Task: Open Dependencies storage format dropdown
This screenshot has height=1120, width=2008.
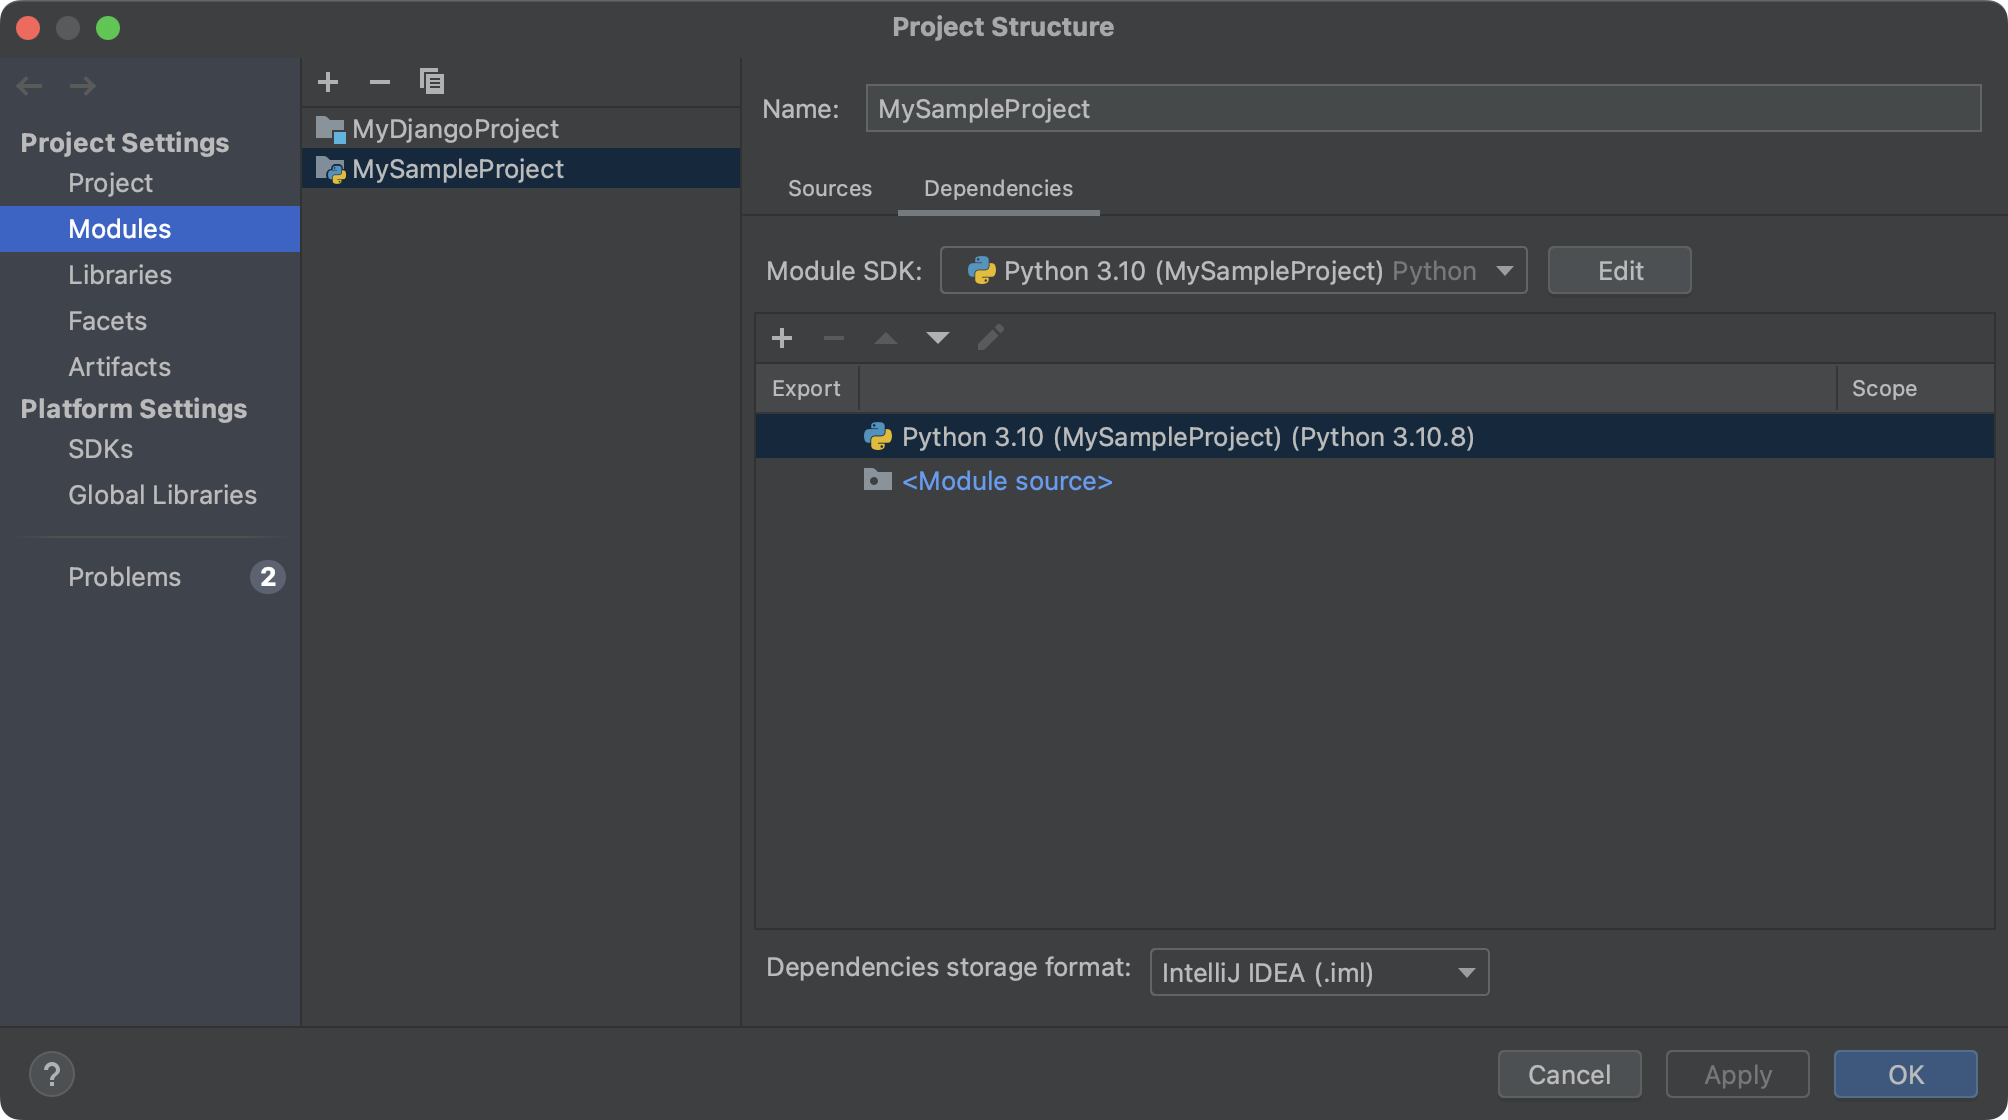Action: [1318, 973]
